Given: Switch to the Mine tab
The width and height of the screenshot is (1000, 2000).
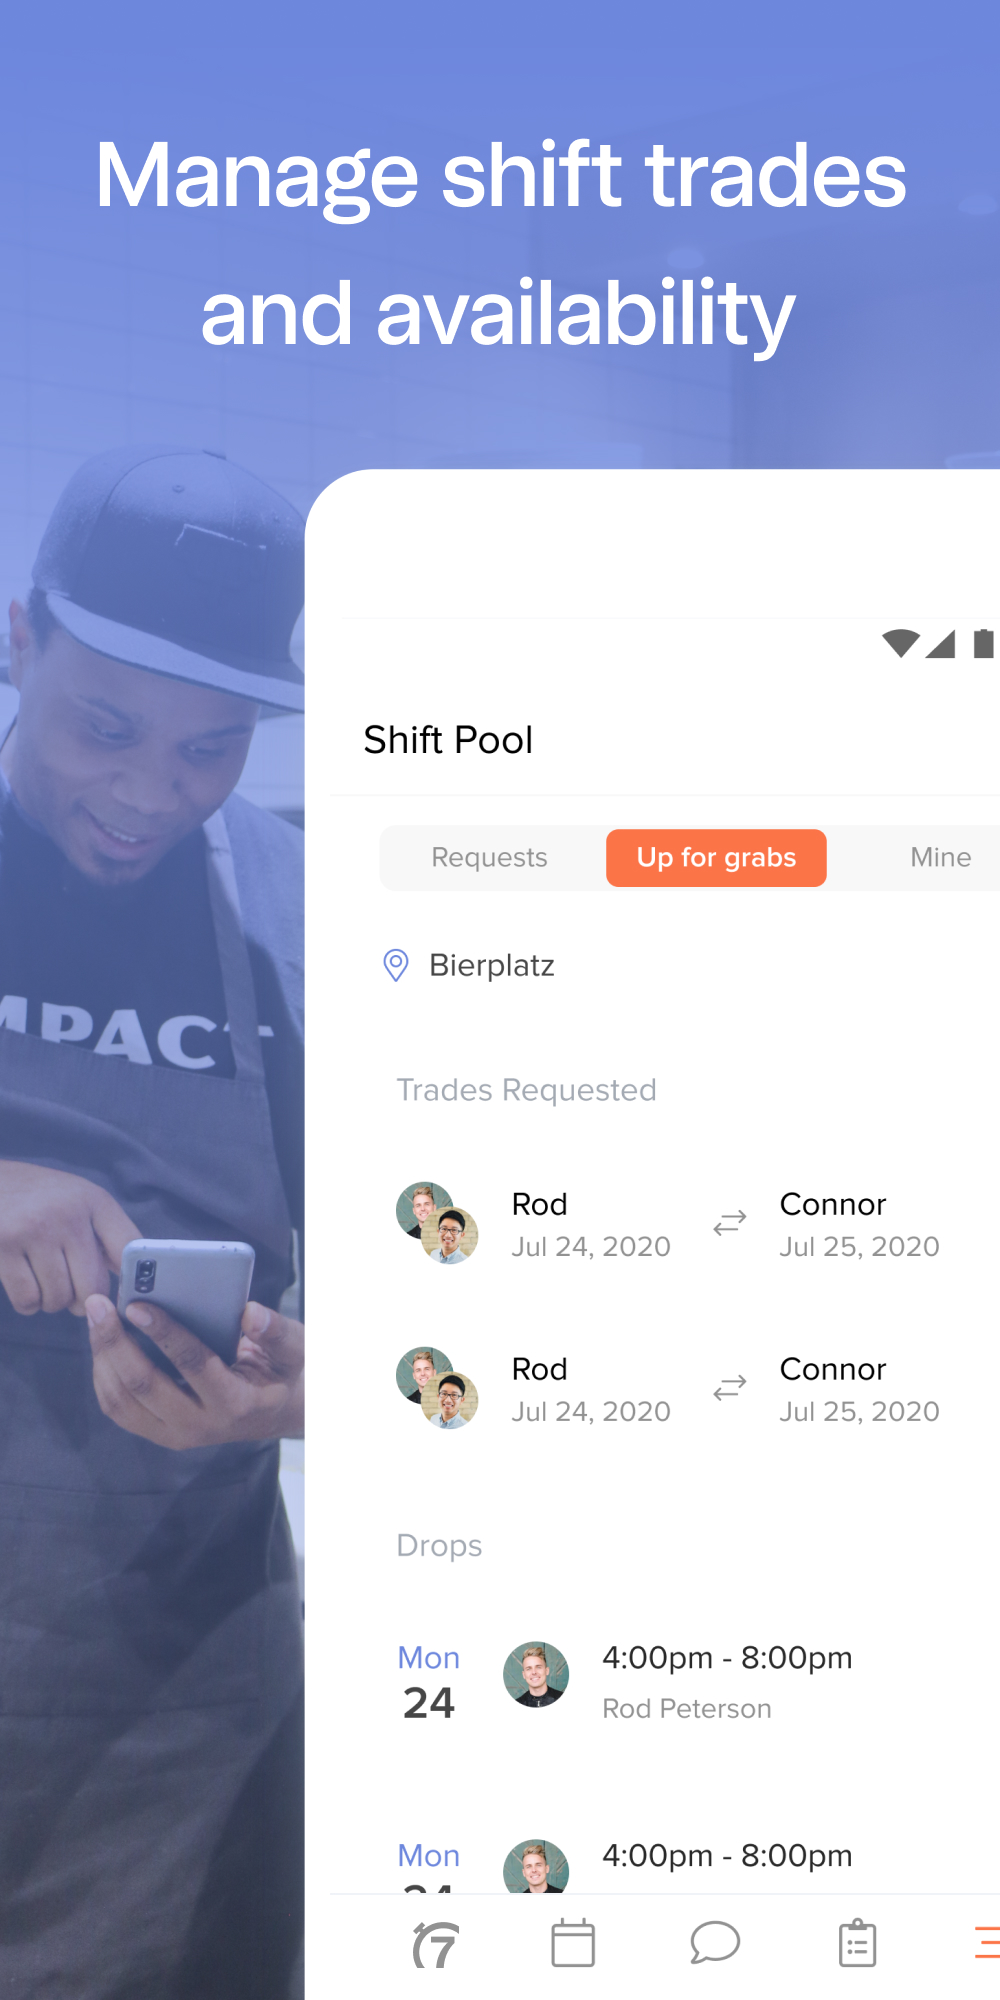Looking at the screenshot, I should pyautogui.click(x=940, y=858).
